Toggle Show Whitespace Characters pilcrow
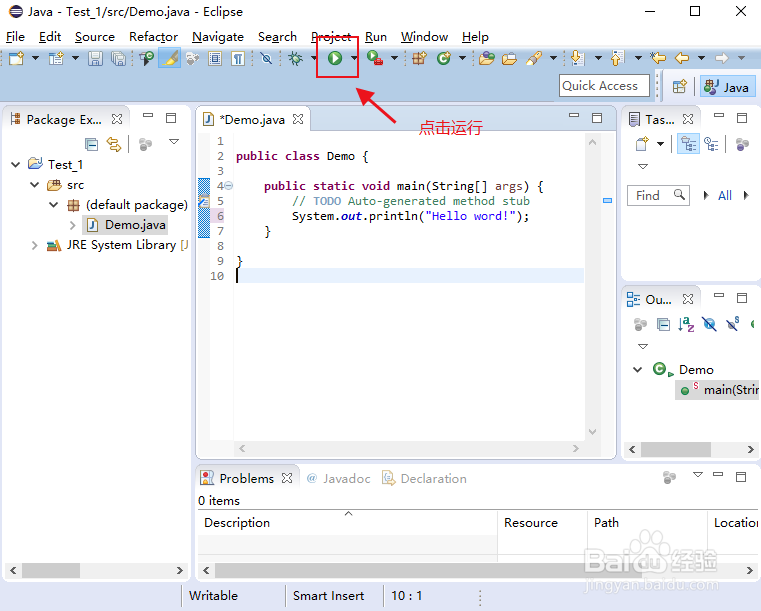This screenshot has height=611, width=761. (x=238, y=59)
